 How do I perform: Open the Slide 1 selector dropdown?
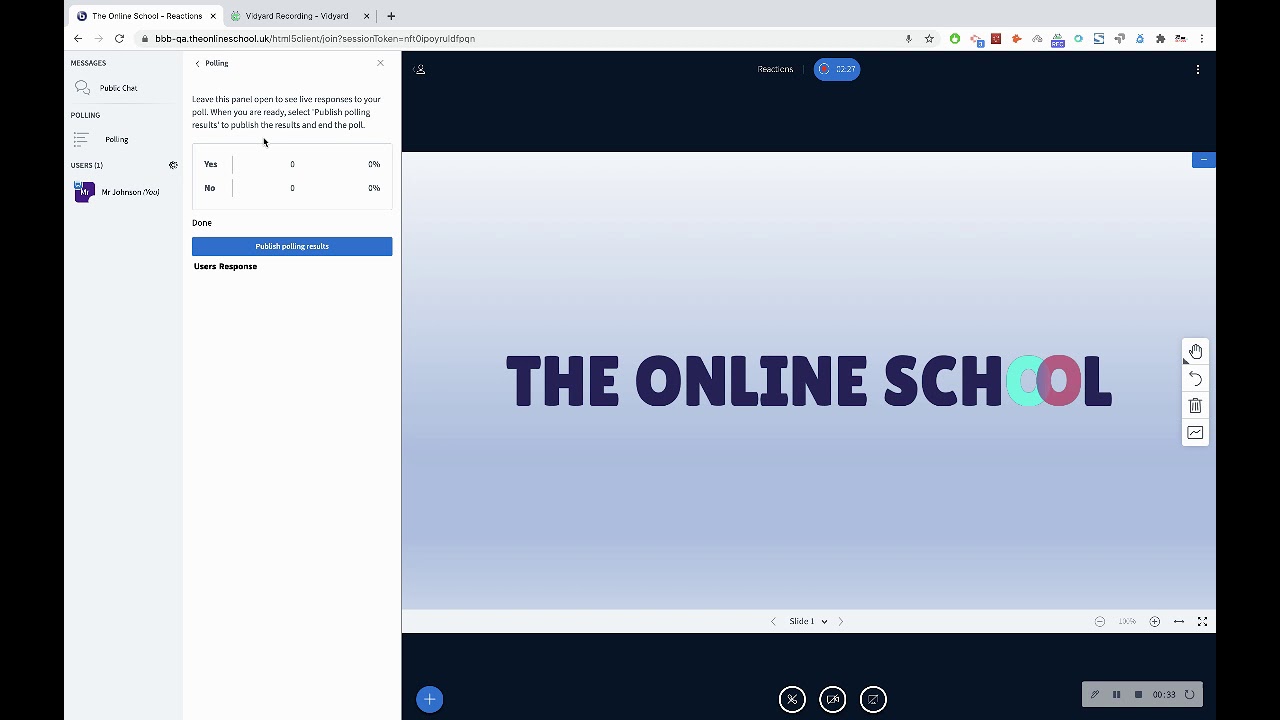pyautogui.click(x=808, y=621)
